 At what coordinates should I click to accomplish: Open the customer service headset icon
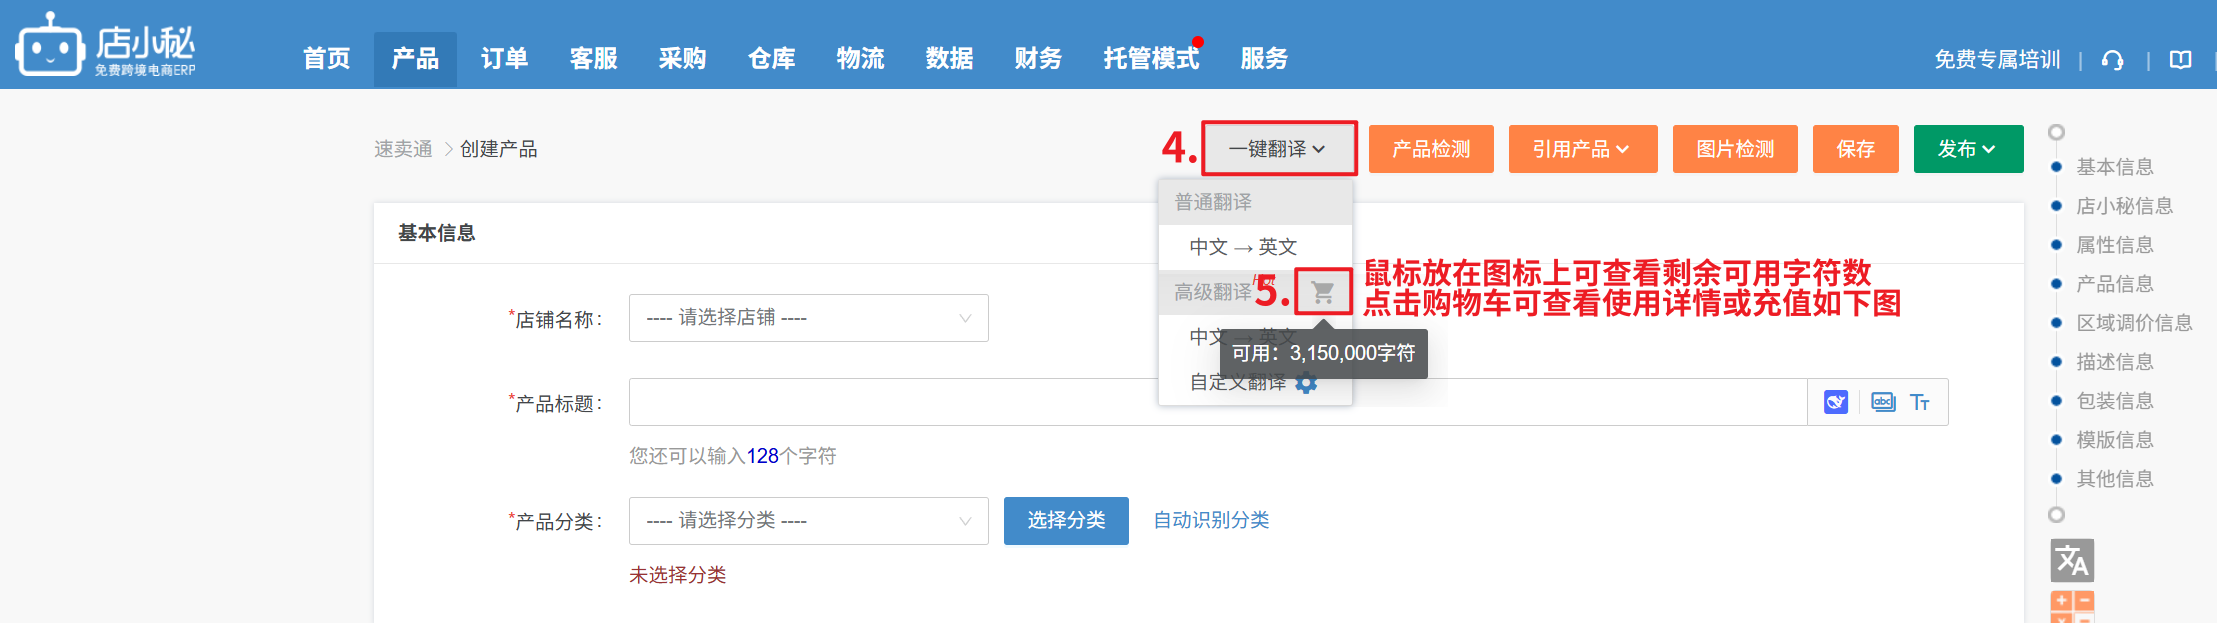[x=2112, y=60]
